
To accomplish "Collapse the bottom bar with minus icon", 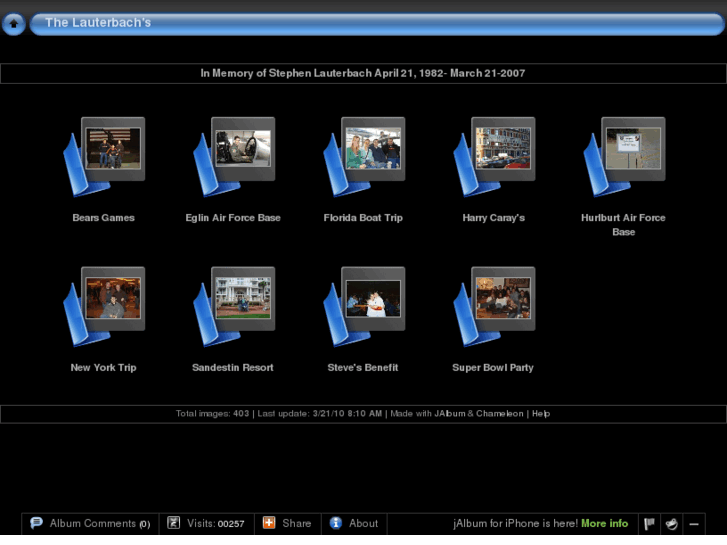I will [x=694, y=524].
